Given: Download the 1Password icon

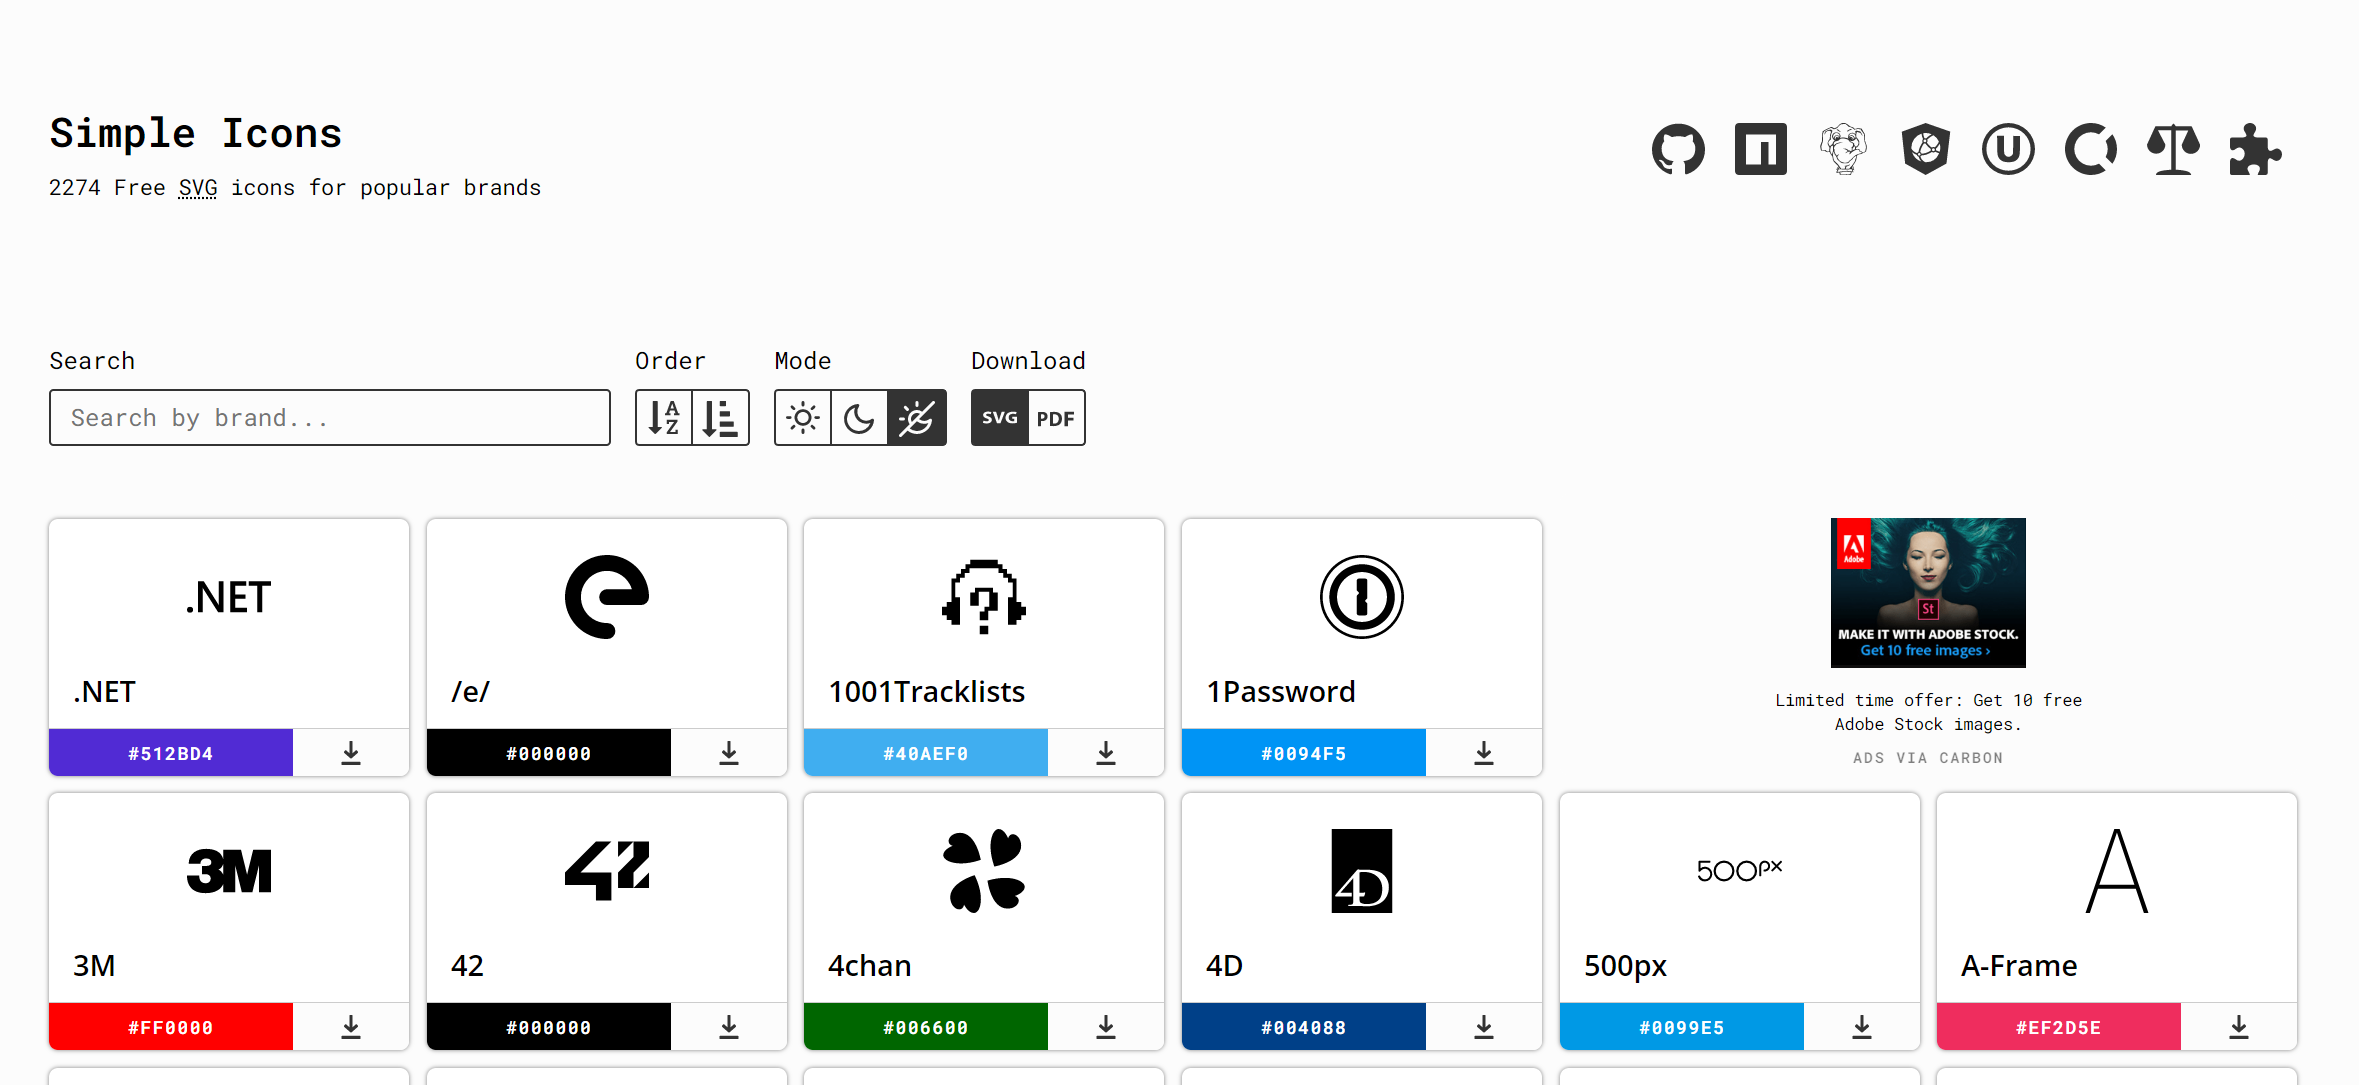Looking at the screenshot, I should pyautogui.click(x=1483, y=753).
